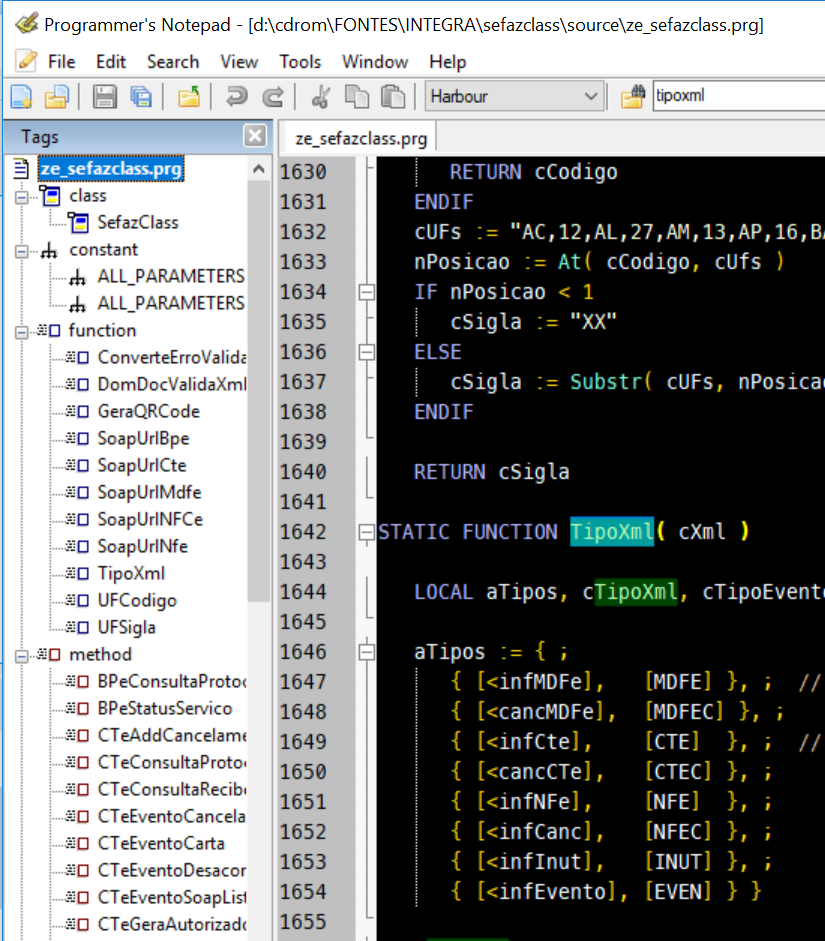Toggle code fold marker at line 1646
The image size is (825, 941).
pos(366,652)
